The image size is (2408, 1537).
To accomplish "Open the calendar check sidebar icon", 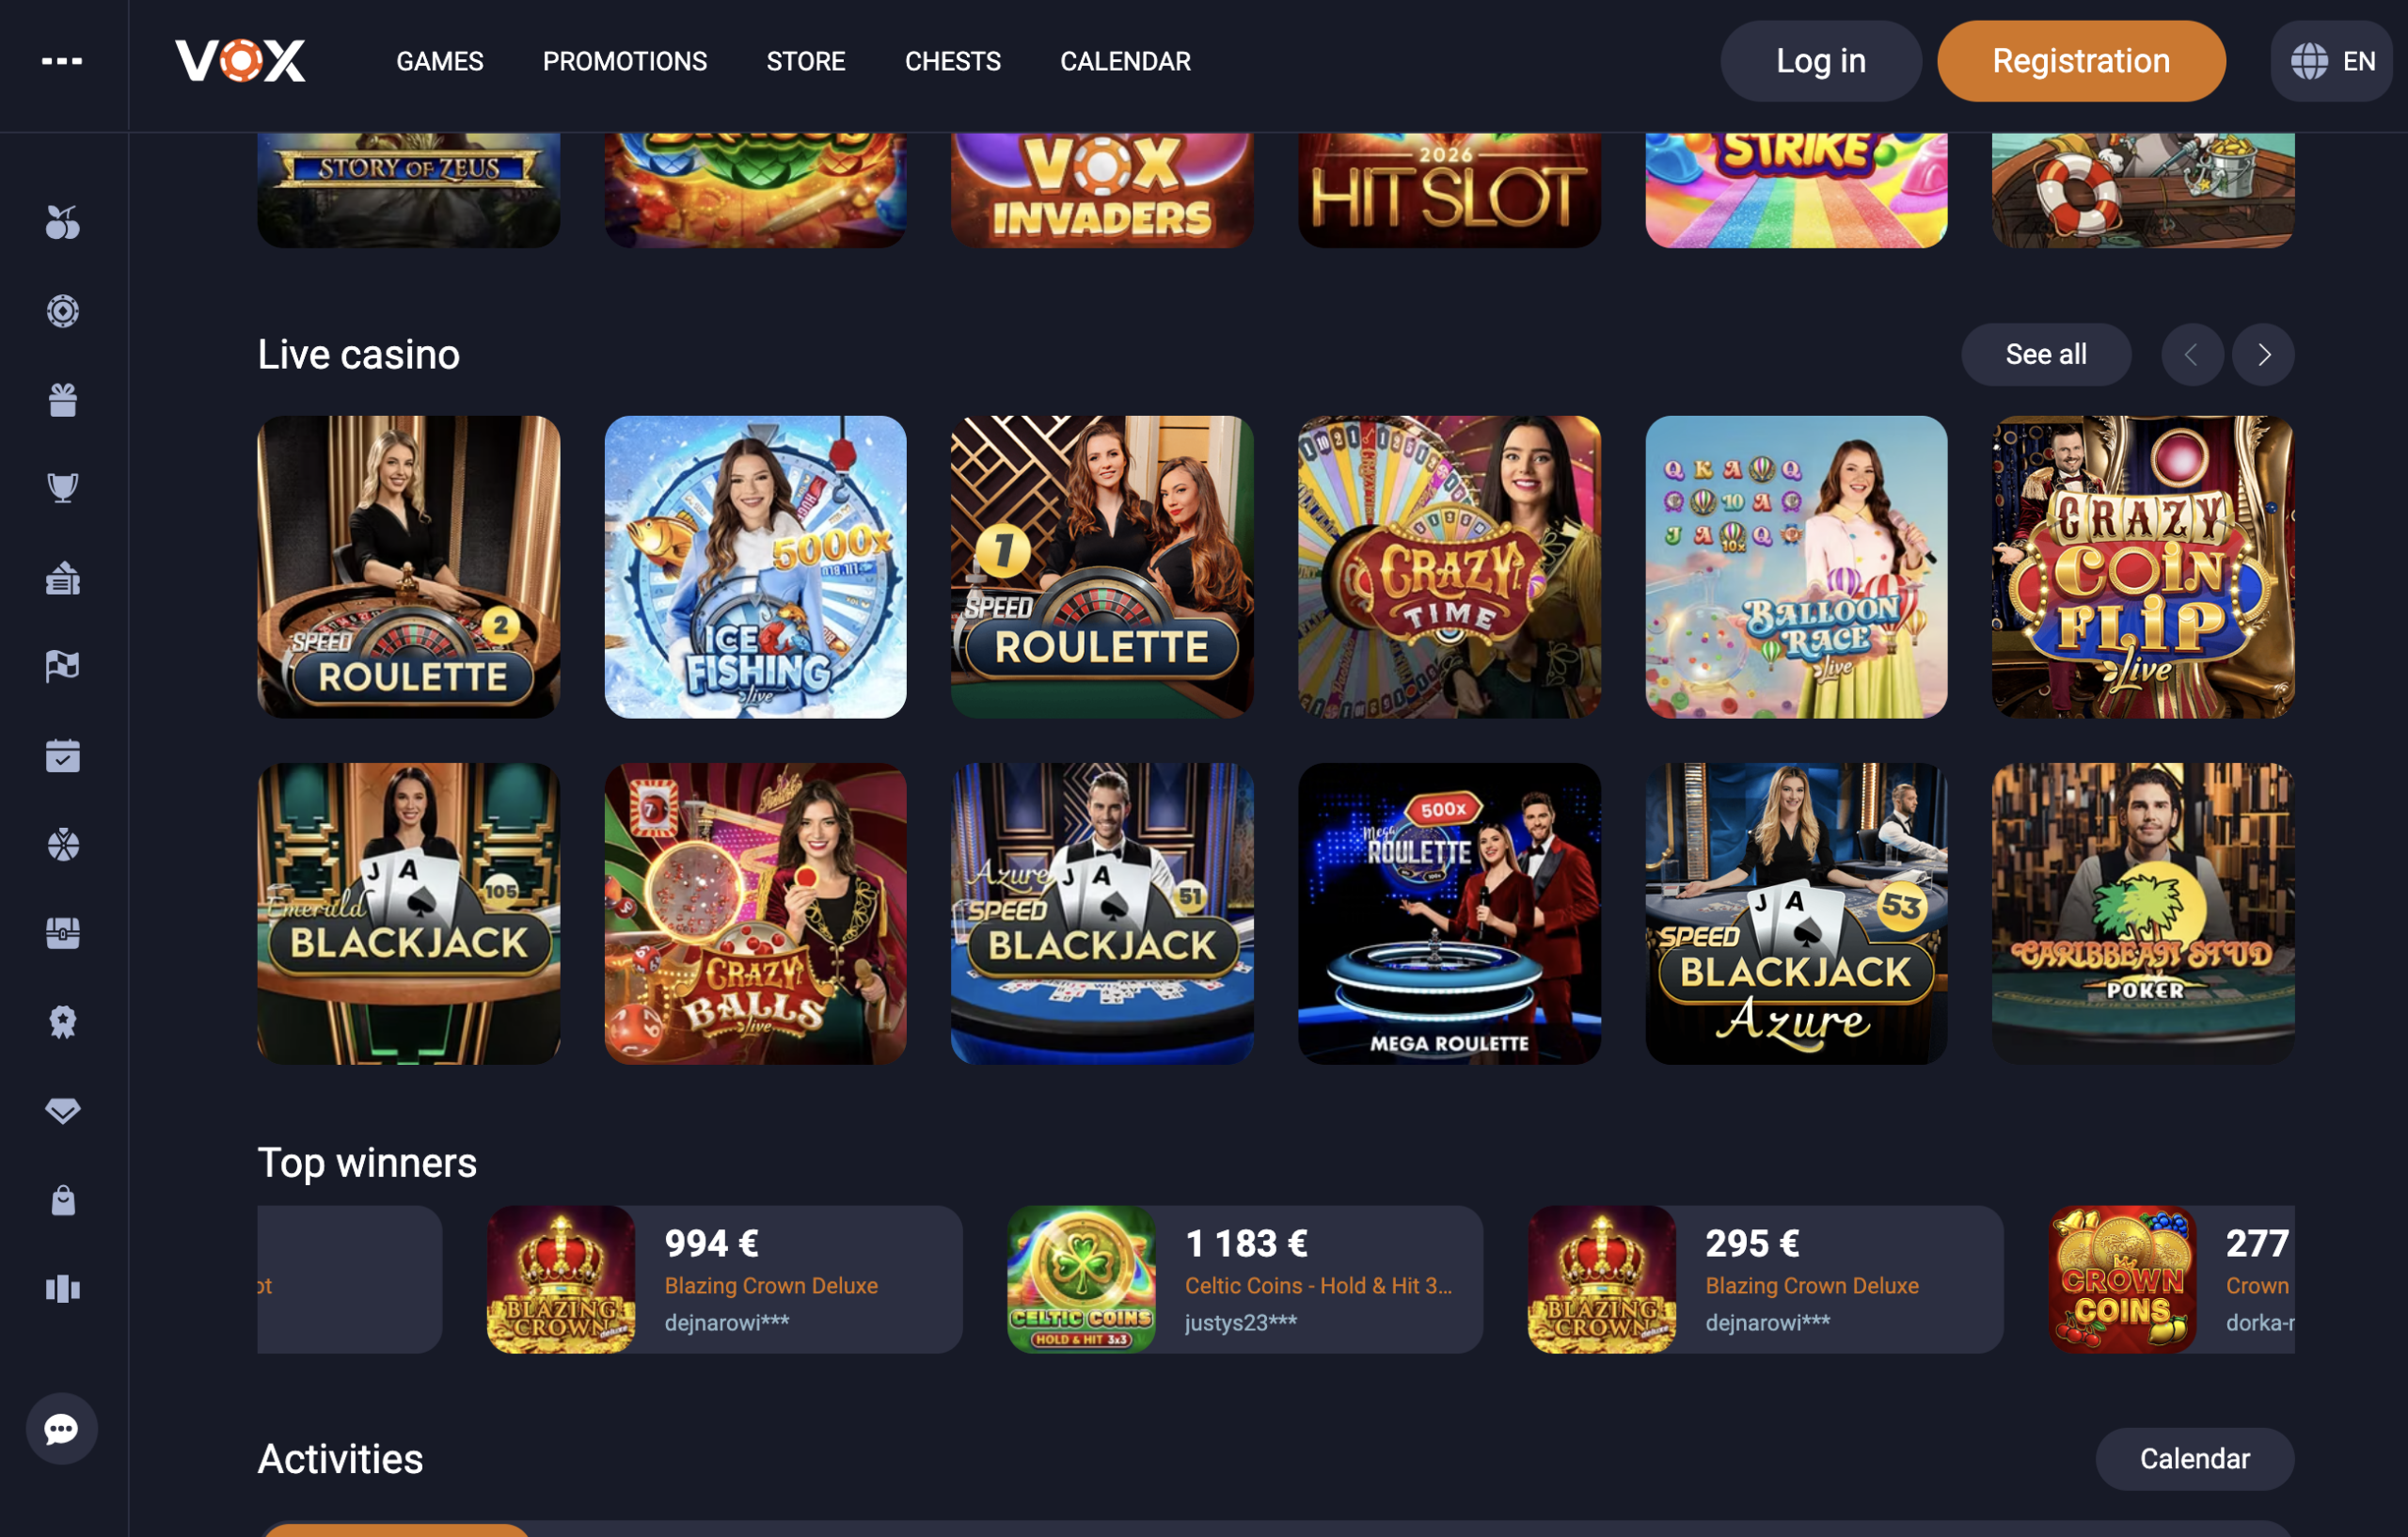I will 63,755.
